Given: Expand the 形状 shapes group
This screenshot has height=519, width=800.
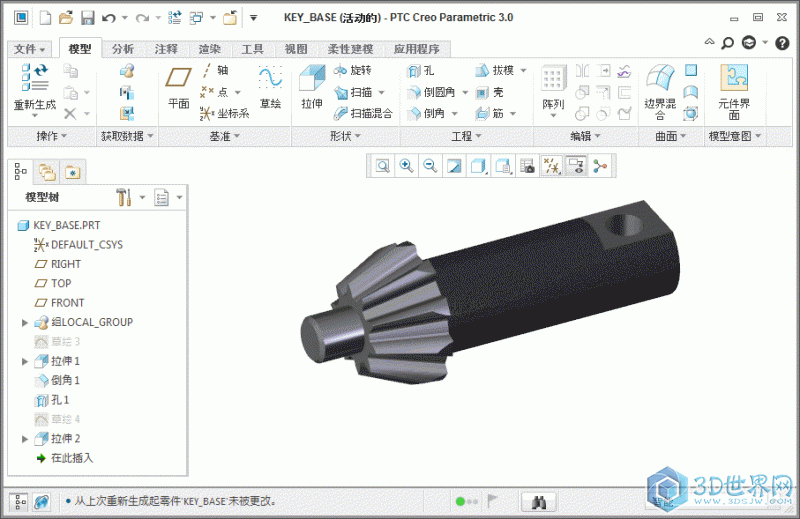Looking at the screenshot, I should (x=345, y=136).
